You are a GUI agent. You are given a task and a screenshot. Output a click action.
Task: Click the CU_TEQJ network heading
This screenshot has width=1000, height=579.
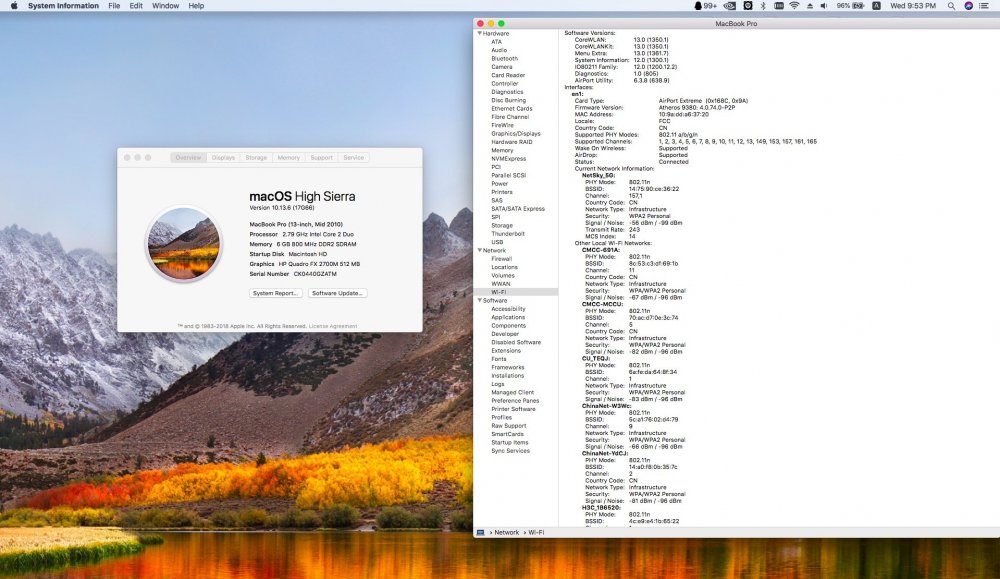click(x=596, y=358)
